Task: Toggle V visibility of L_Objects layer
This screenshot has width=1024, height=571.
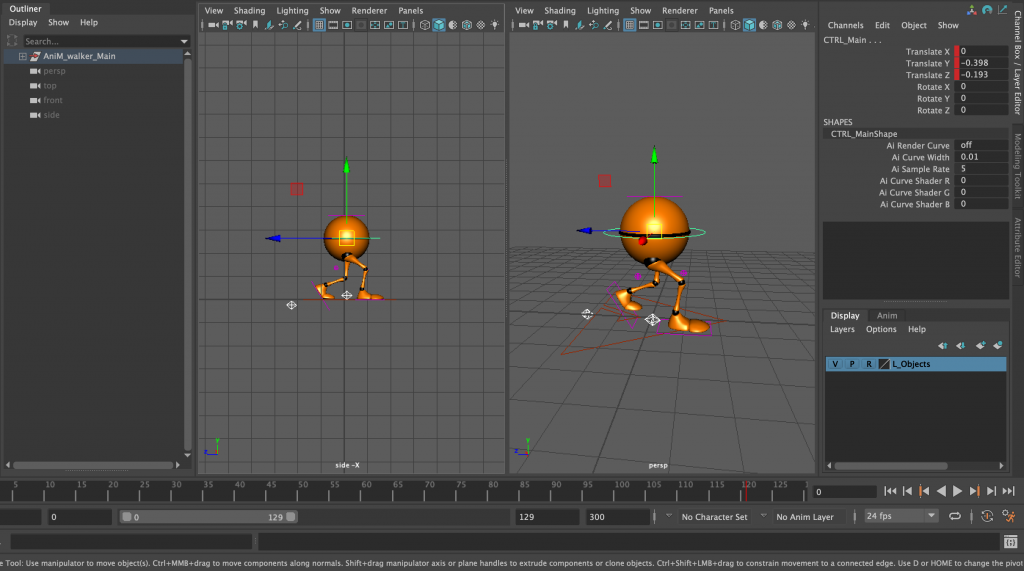Action: click(835, 364)
